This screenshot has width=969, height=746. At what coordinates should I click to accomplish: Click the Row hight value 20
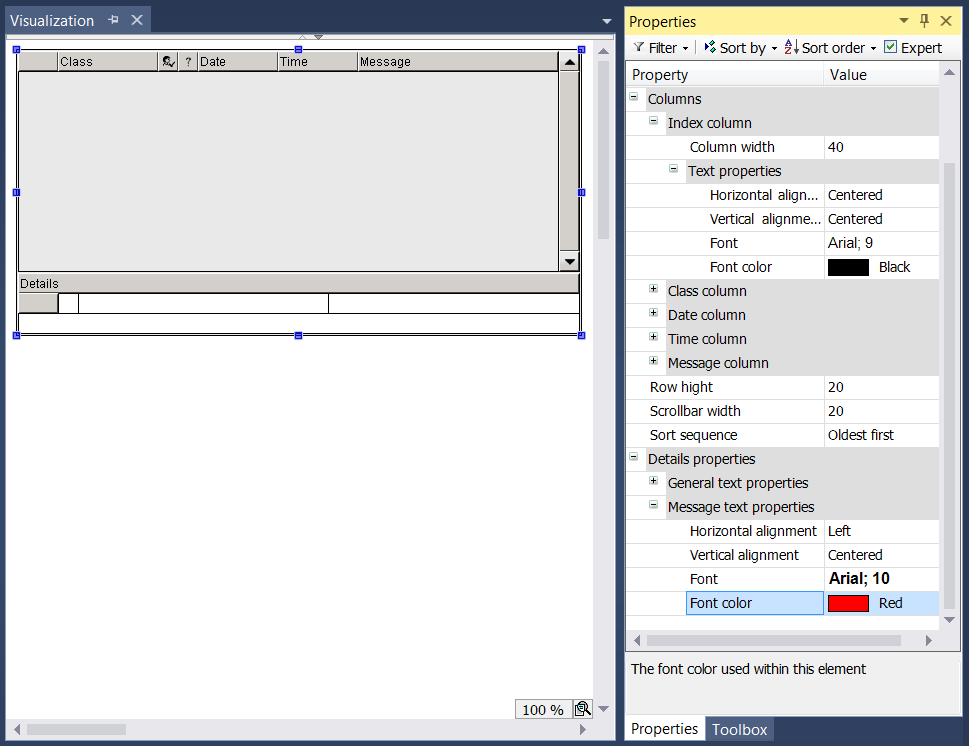(x=881, y=387)
